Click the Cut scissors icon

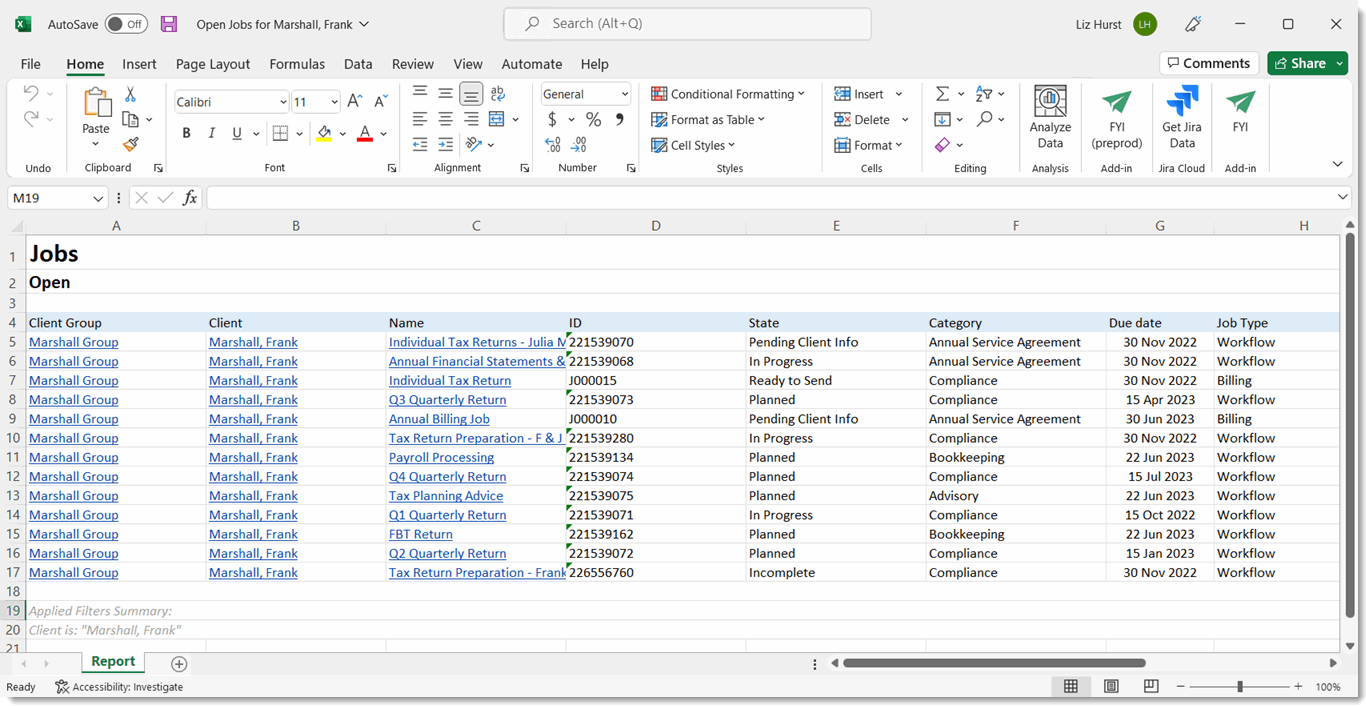[130, 94]
